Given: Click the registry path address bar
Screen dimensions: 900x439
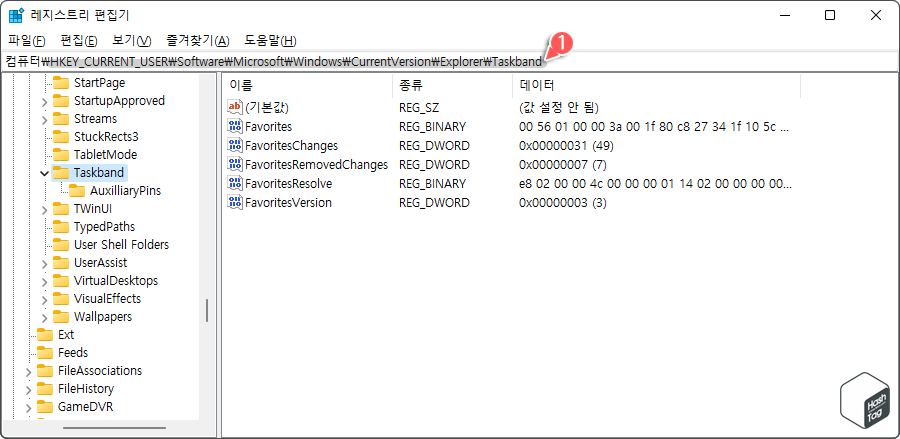Looking at the screenshot, I should [x=450, y=61].
